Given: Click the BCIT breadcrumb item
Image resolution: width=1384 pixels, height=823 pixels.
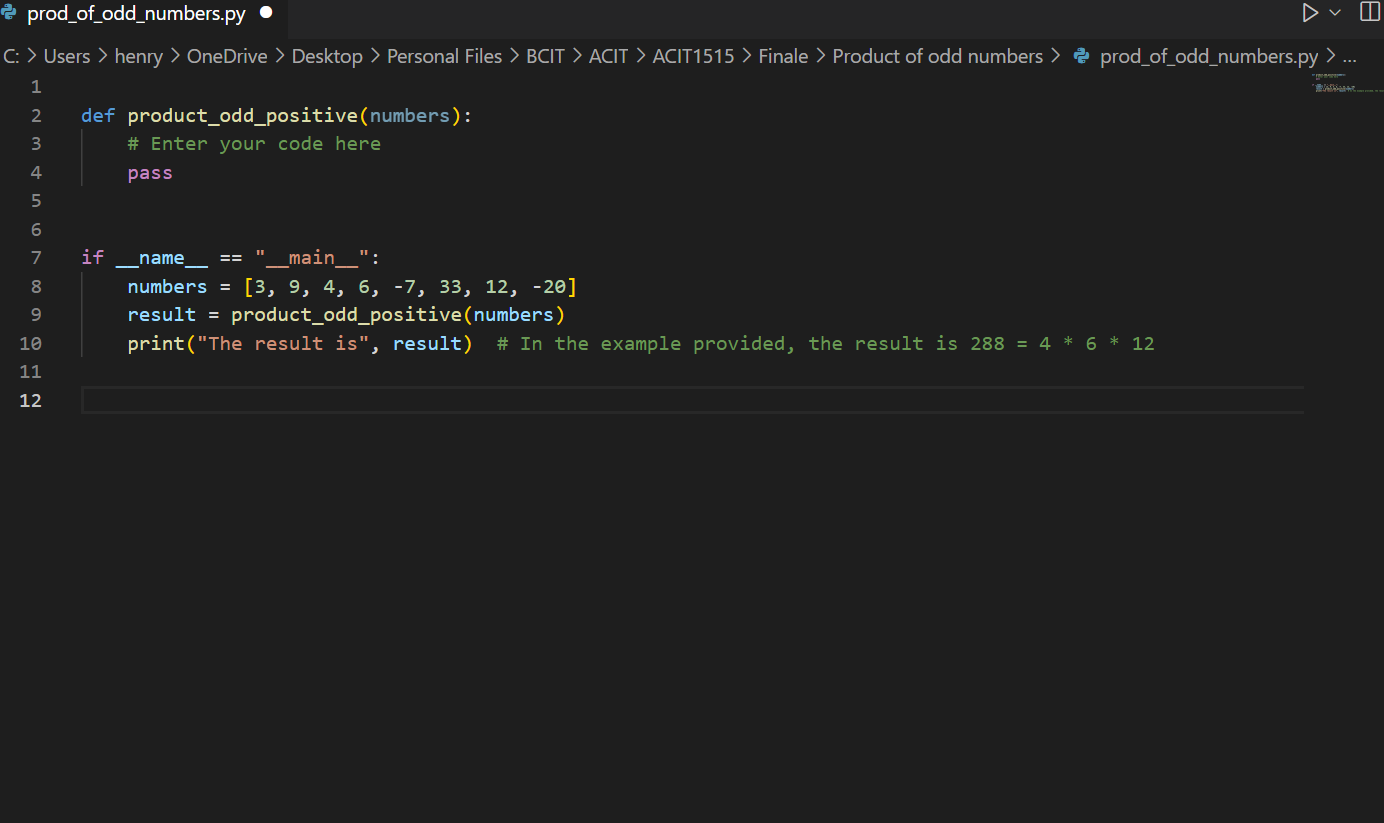Looking at the screenshot, I should click(545, 56).
